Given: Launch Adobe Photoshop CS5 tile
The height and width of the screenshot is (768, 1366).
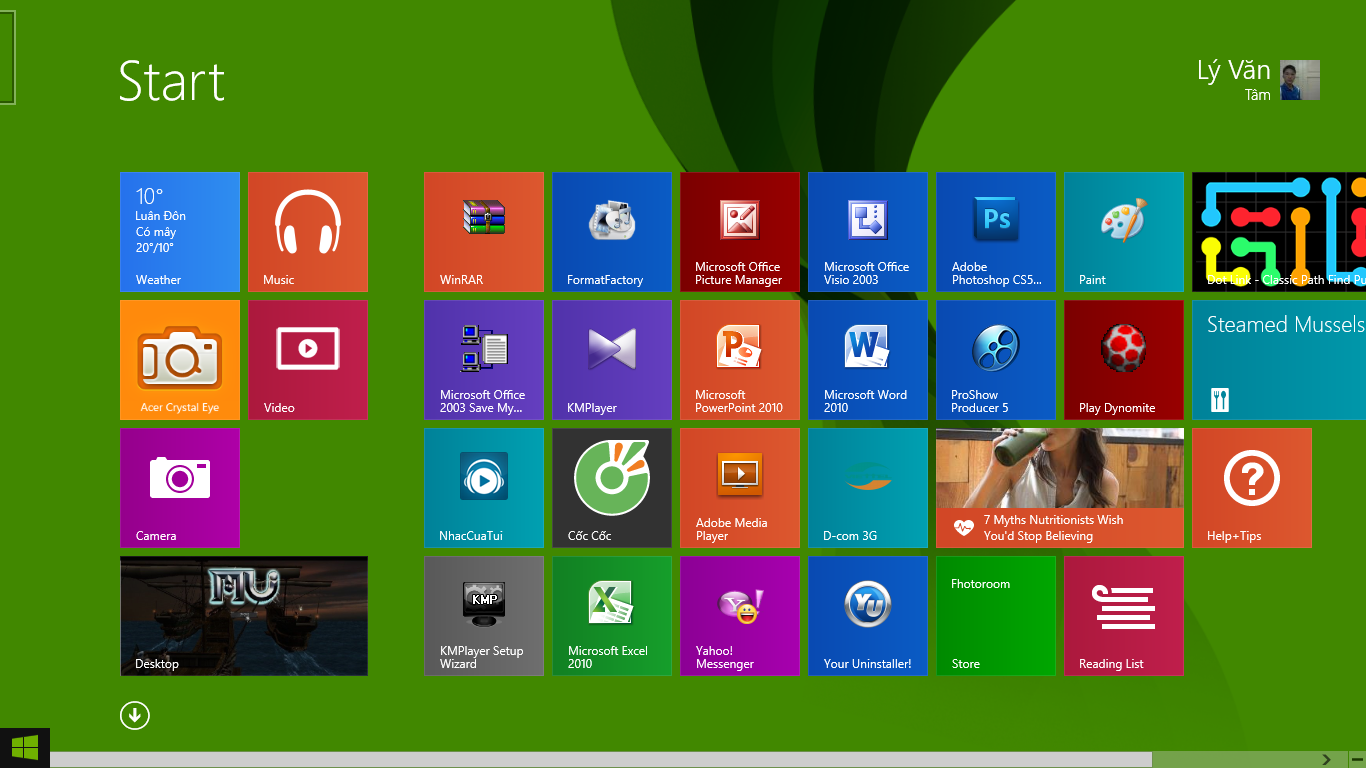Looking at the screenshot, I should pos(996,232).
